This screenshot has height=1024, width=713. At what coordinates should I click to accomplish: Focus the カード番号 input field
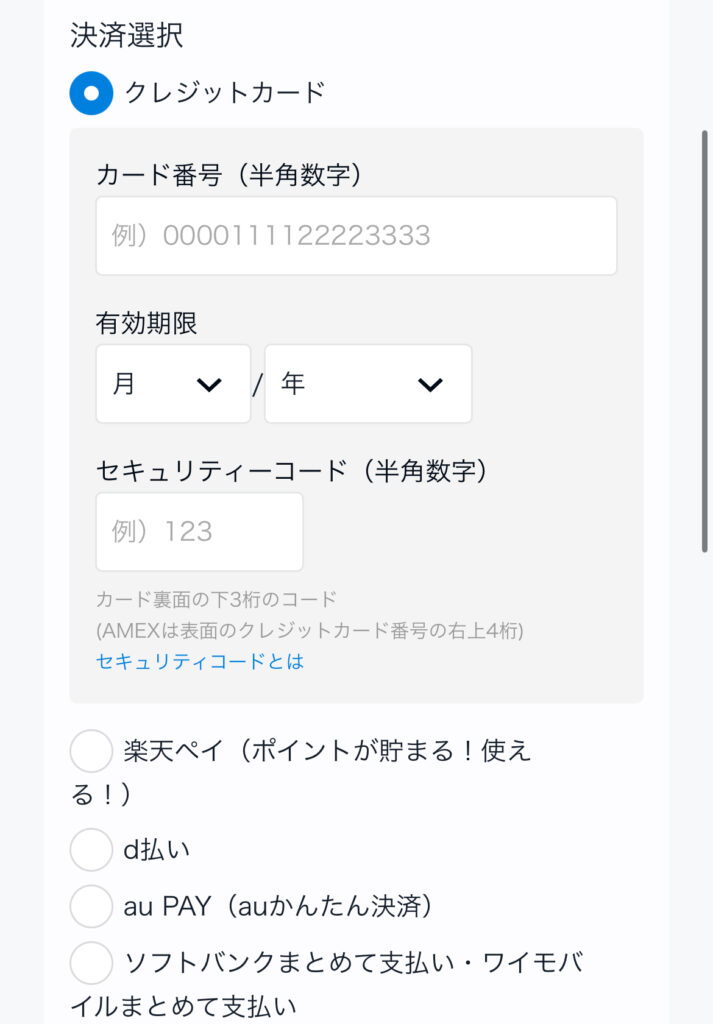pos(356,236)
